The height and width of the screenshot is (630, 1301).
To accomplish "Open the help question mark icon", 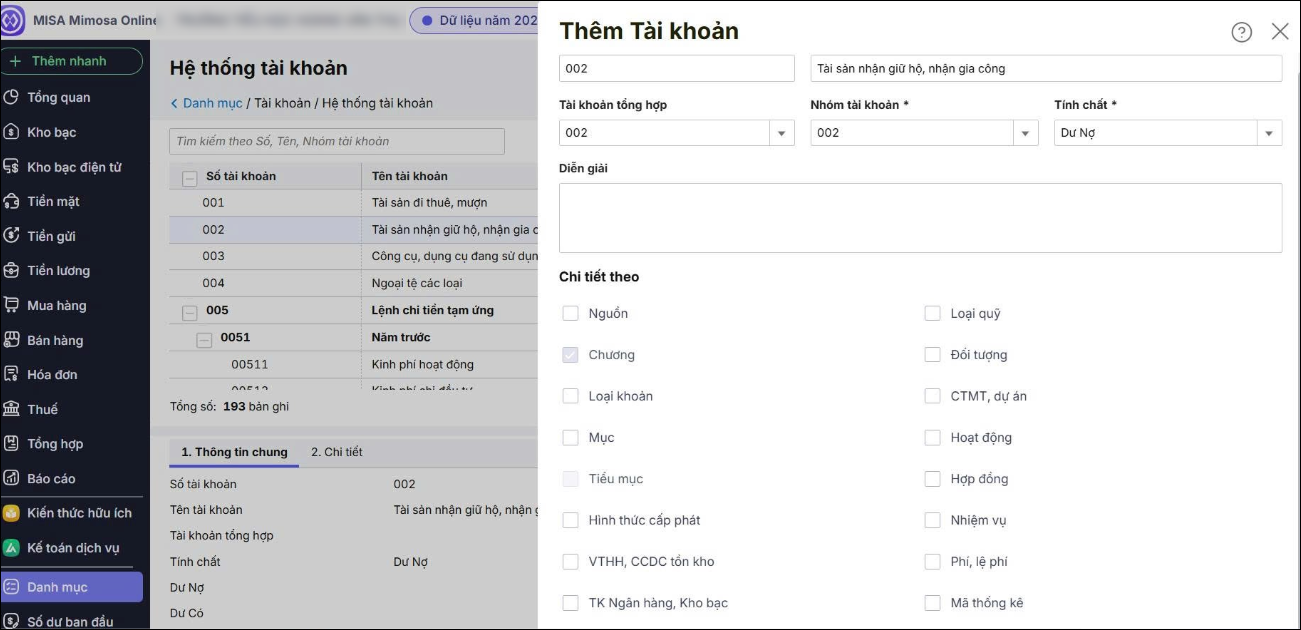I will [x=1241, y=32].
